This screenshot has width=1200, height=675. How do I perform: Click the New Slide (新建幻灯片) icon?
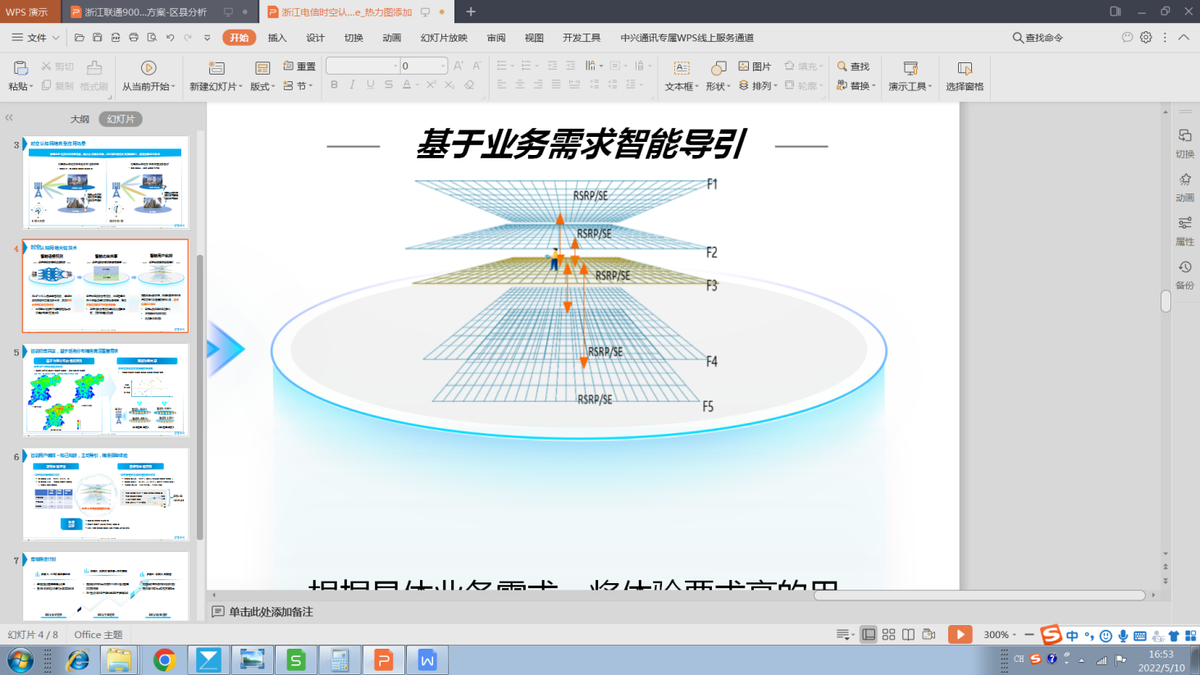point(215,68)
